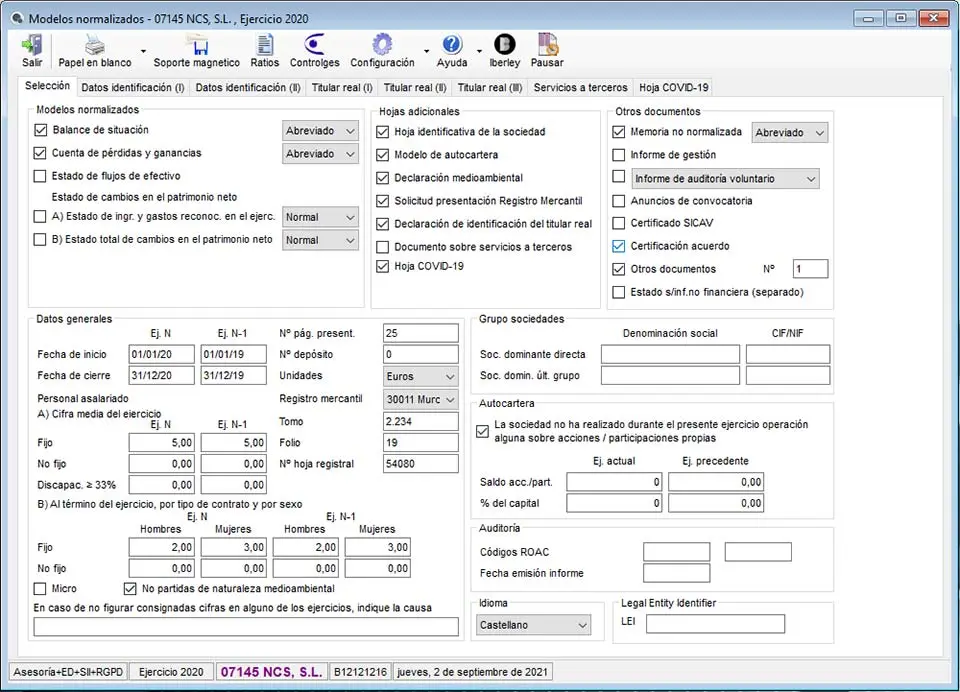960x692 pixels.
Task: Open the Idioma Castellano dropdown
Action: pos(533,625)
